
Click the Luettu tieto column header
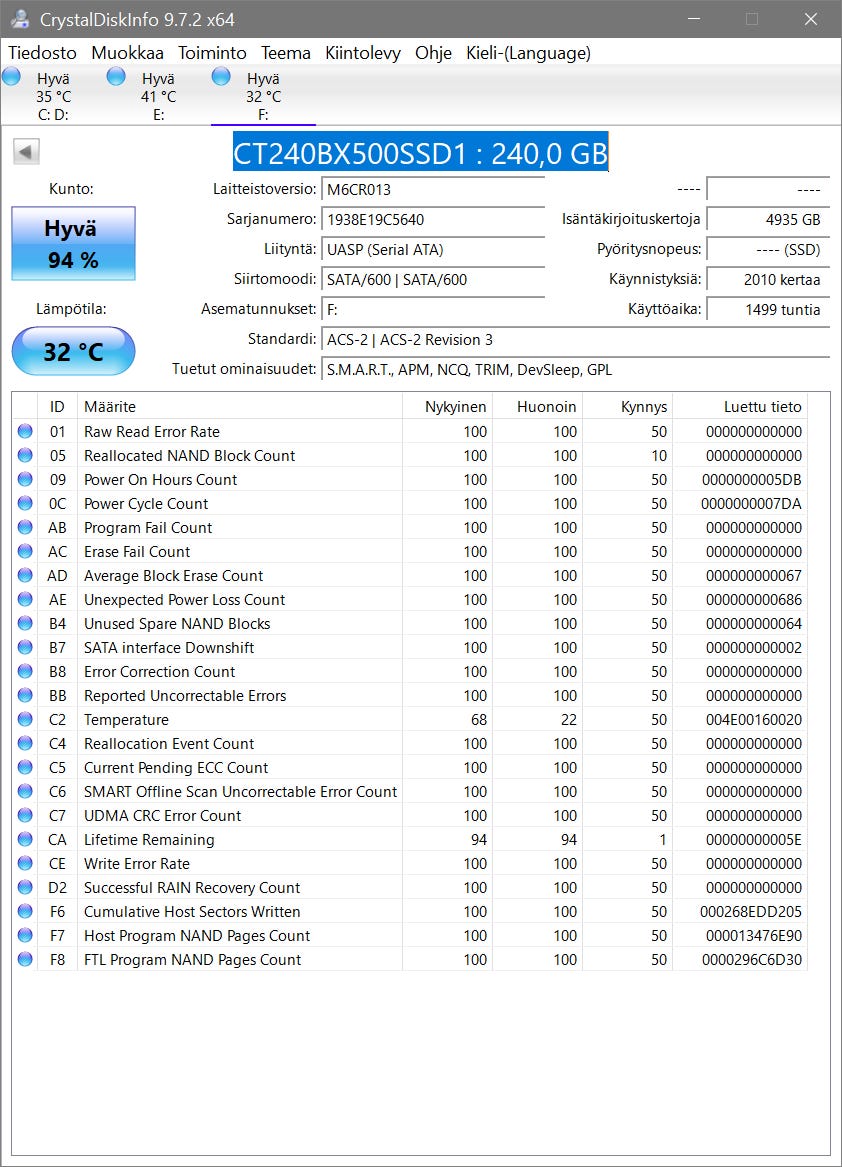[x=740, y=406]
